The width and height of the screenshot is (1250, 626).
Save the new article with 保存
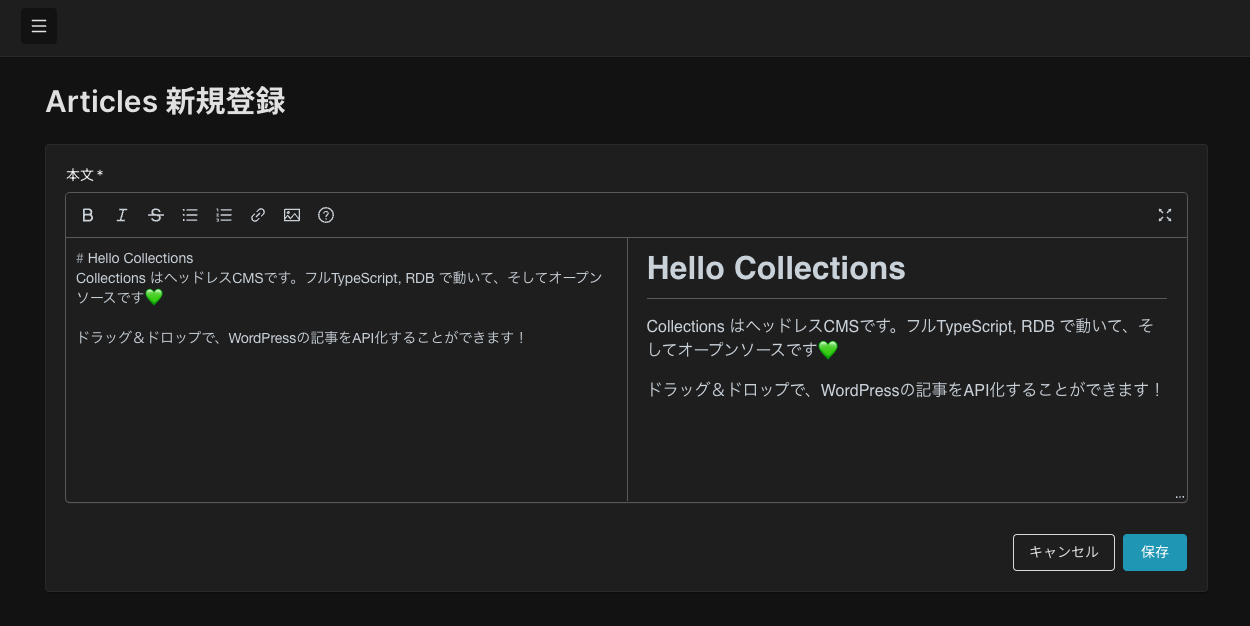(1154, 552)
